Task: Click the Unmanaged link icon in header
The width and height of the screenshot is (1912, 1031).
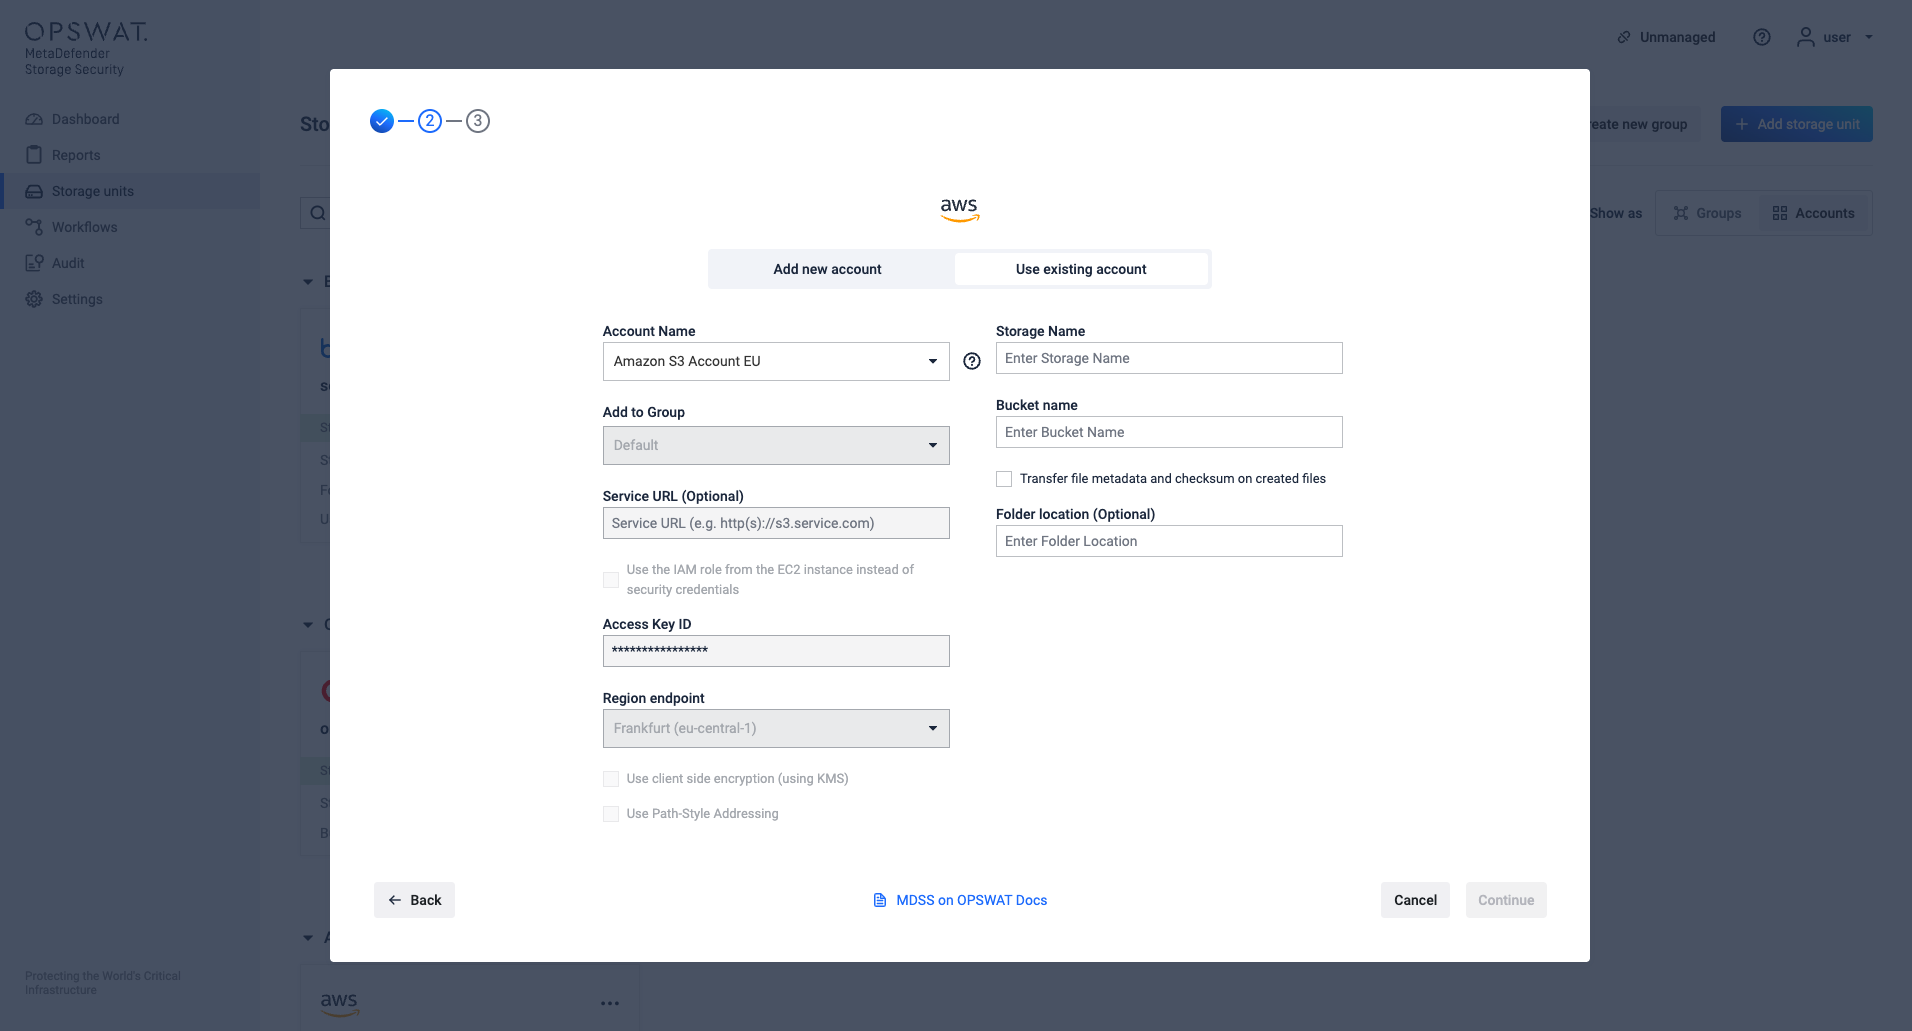Action: click(1624, 37)
